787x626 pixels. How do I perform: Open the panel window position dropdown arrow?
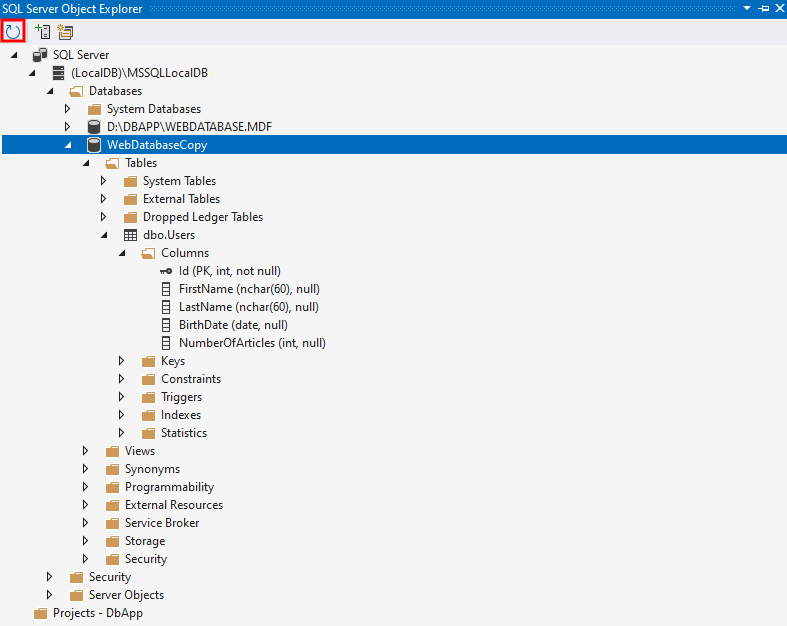pyautogui.click(x=747, y=8)
